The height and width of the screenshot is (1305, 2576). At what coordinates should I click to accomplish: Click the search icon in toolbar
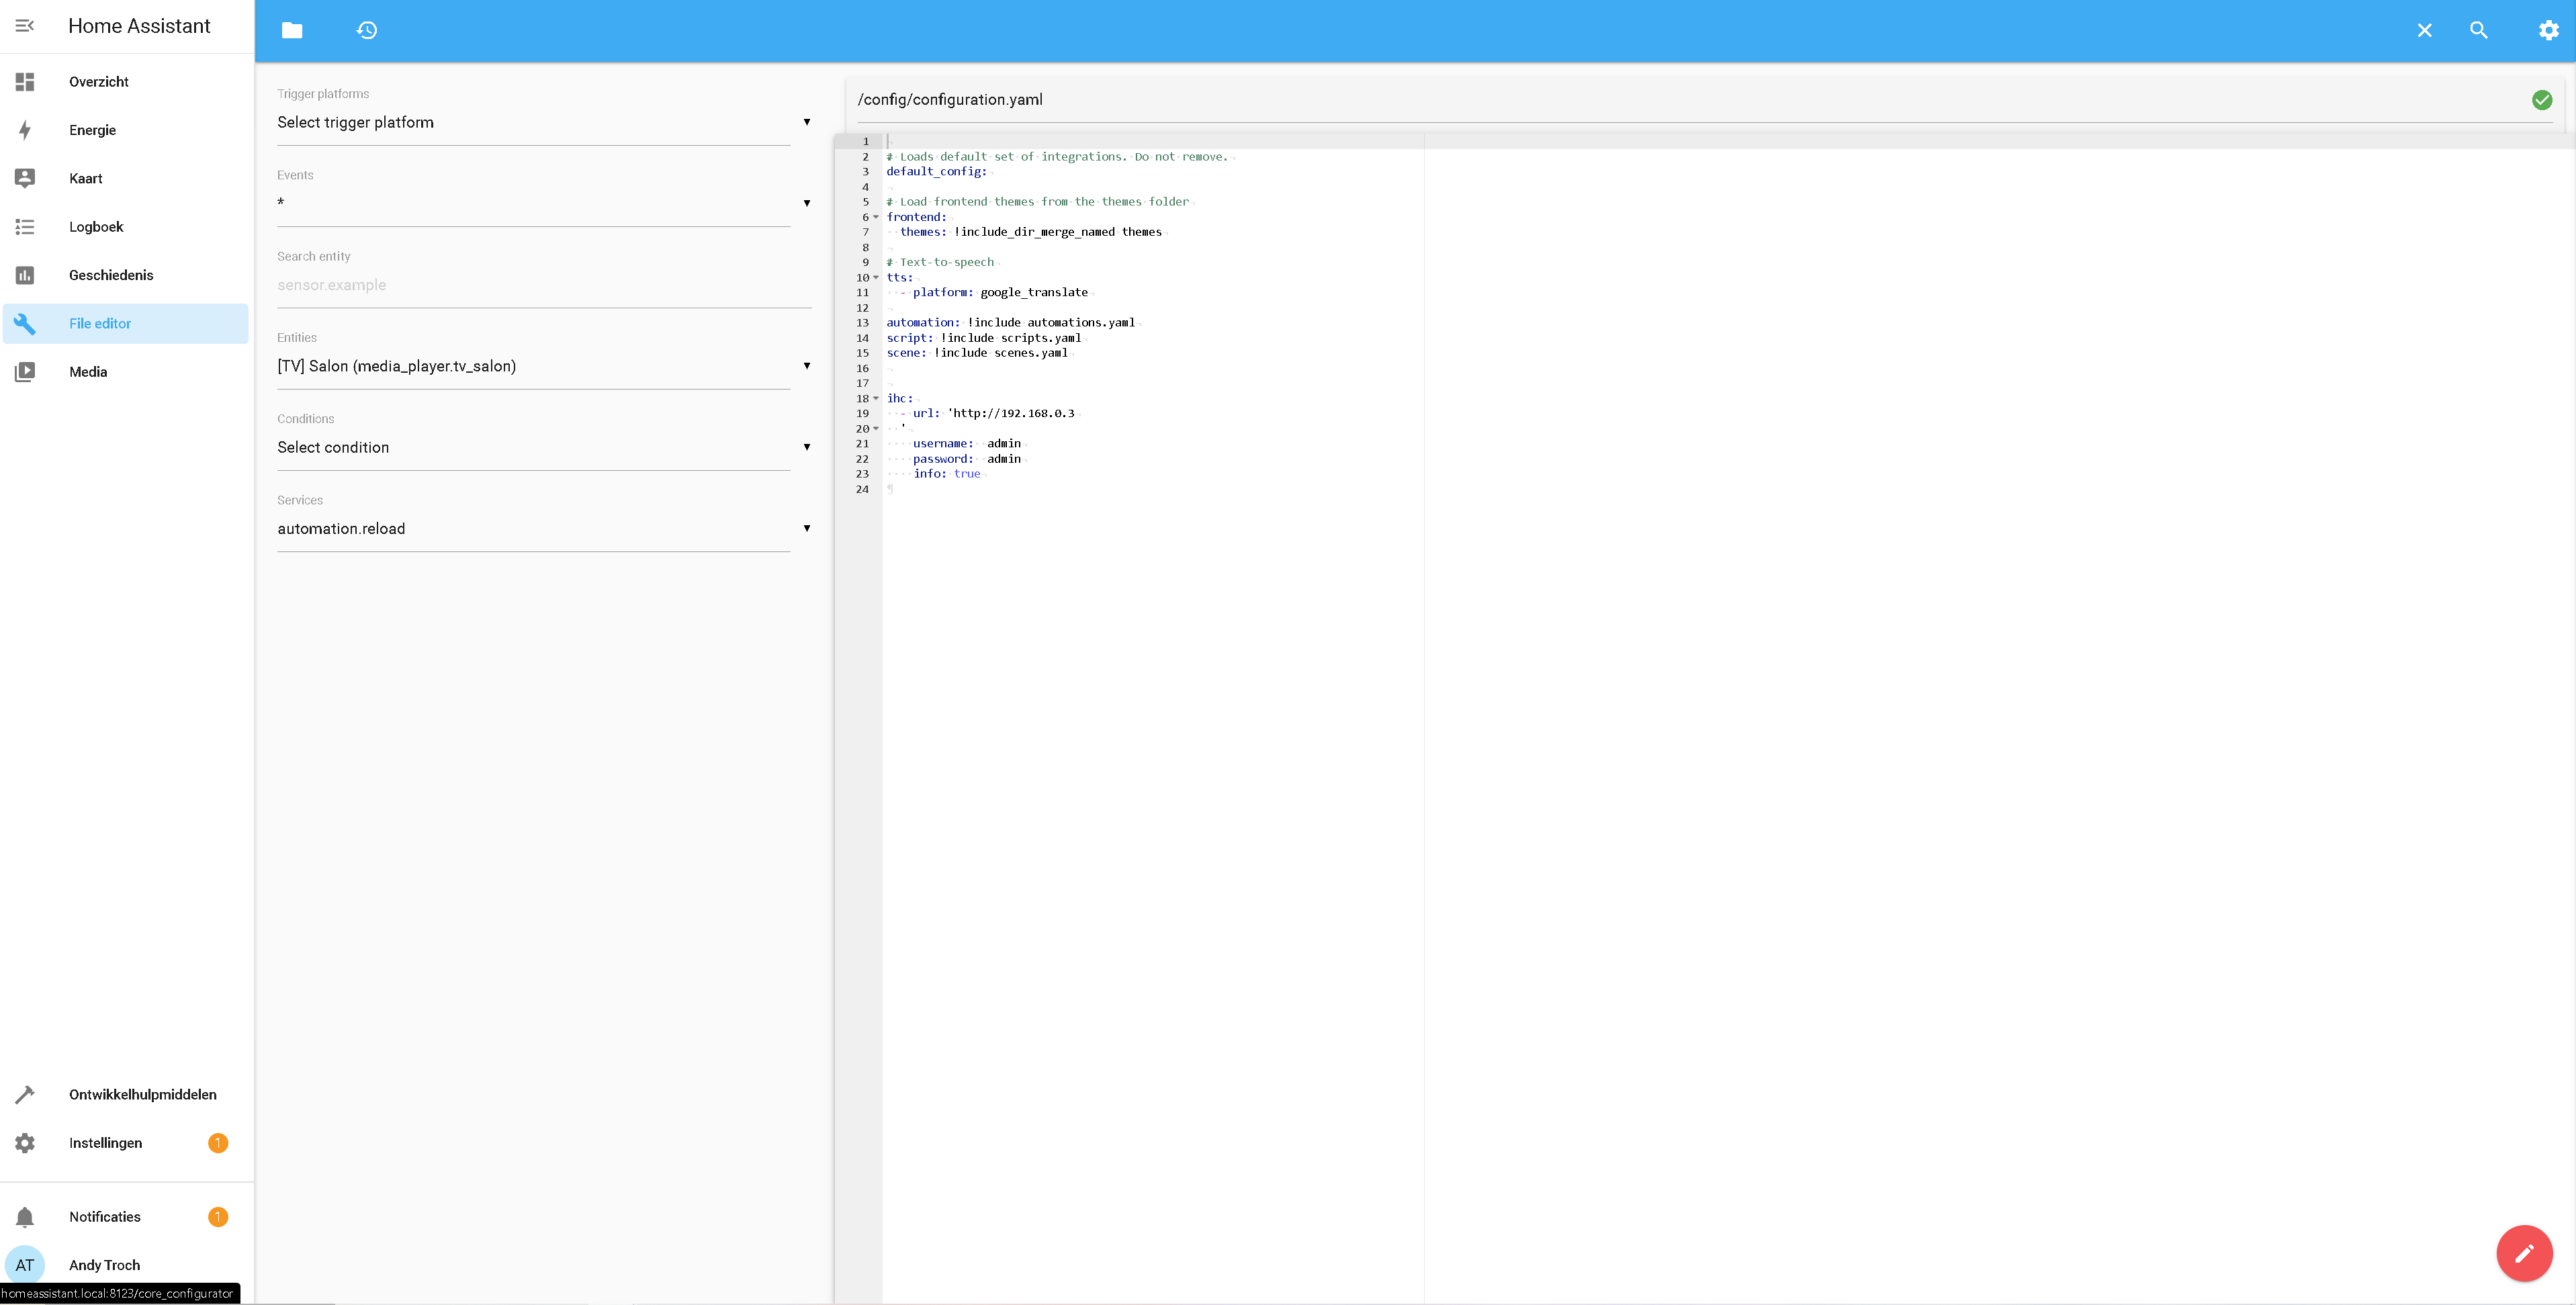click(2478, 30)
